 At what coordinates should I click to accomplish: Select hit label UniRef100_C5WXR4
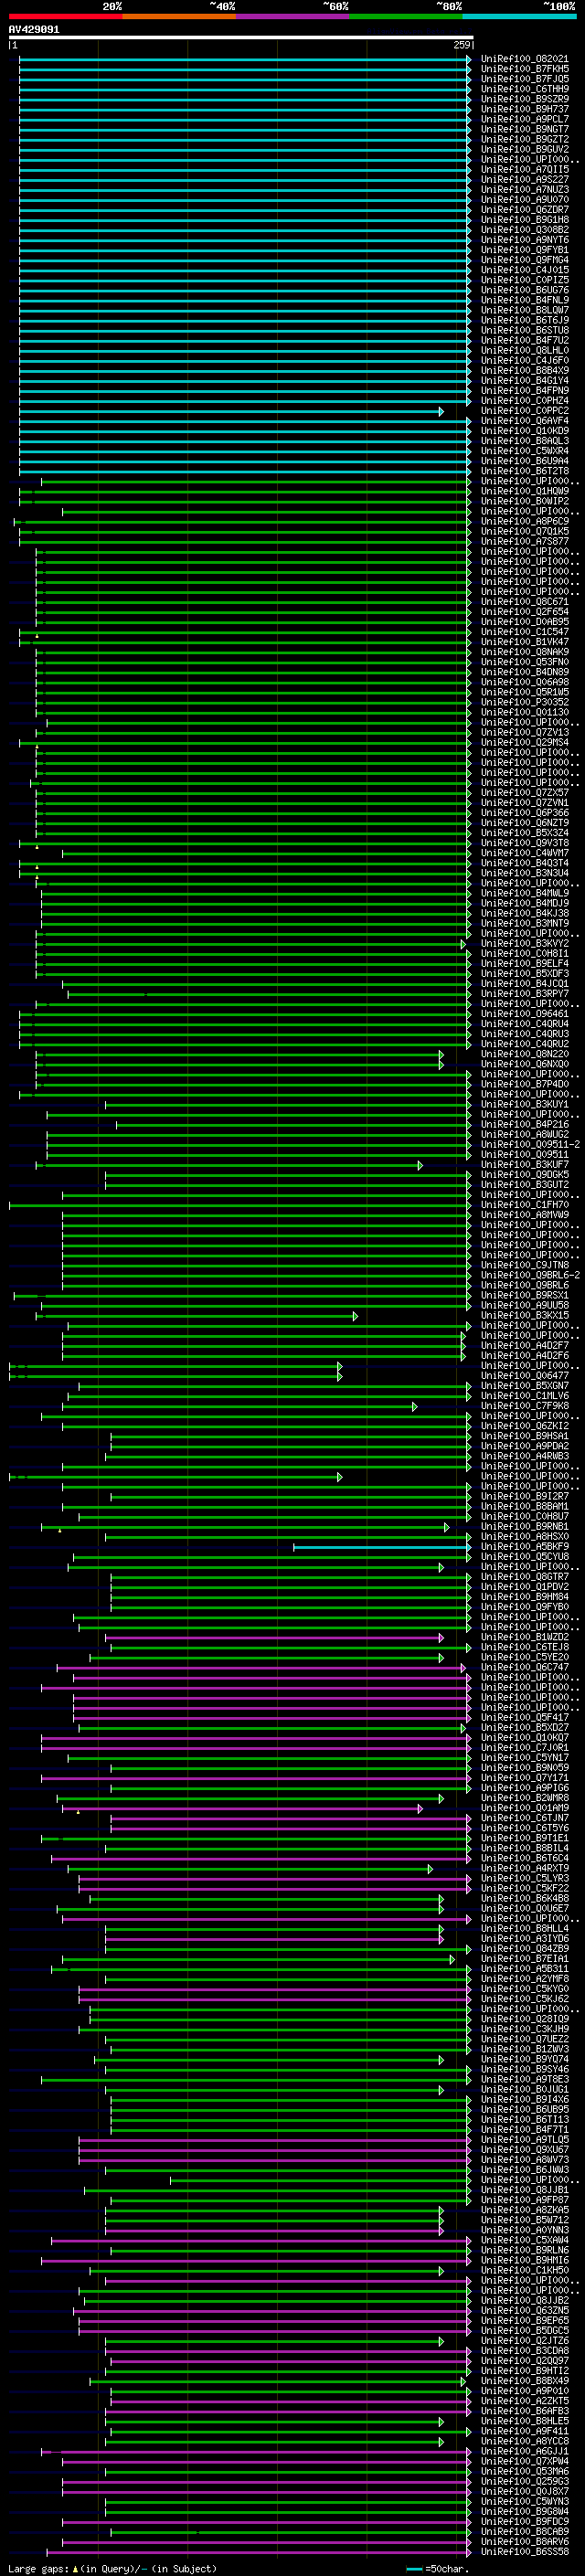pyautogui.click(x=525, y=451)
